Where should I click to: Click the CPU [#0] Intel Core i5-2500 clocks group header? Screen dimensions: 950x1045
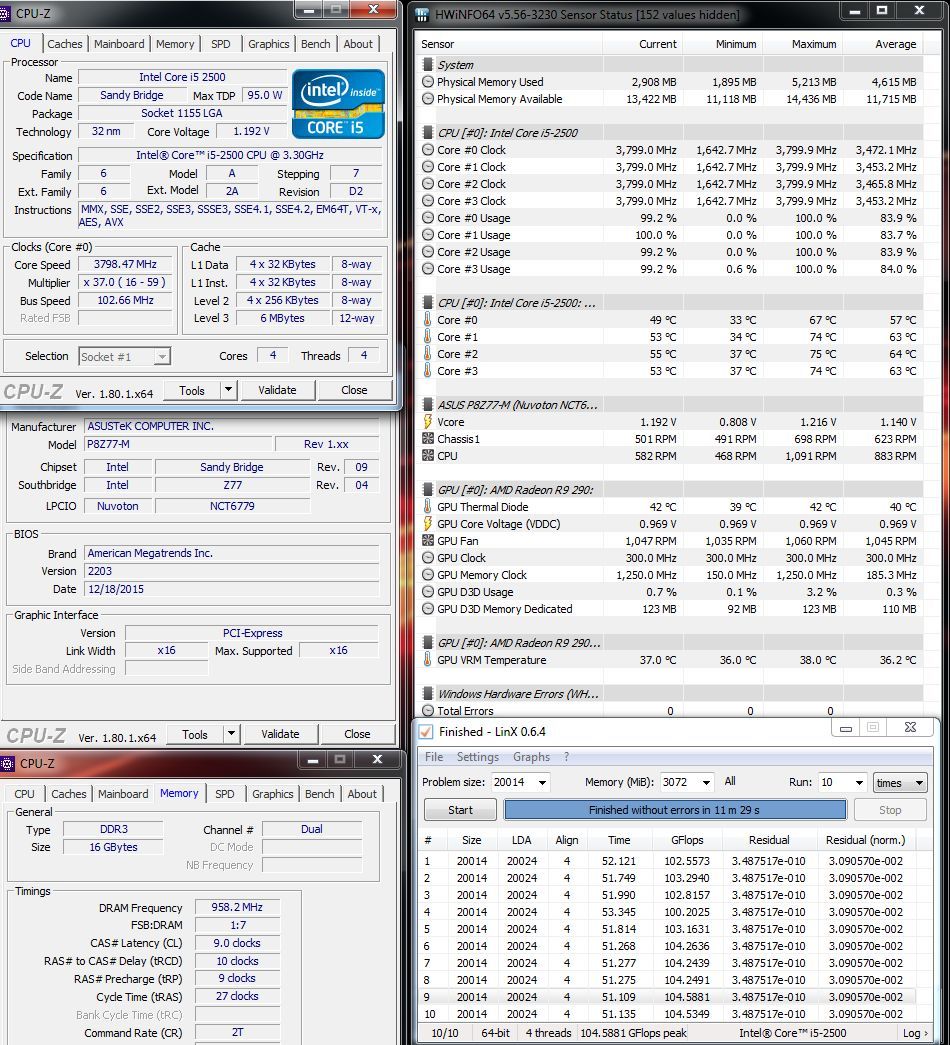coord(673,133)
